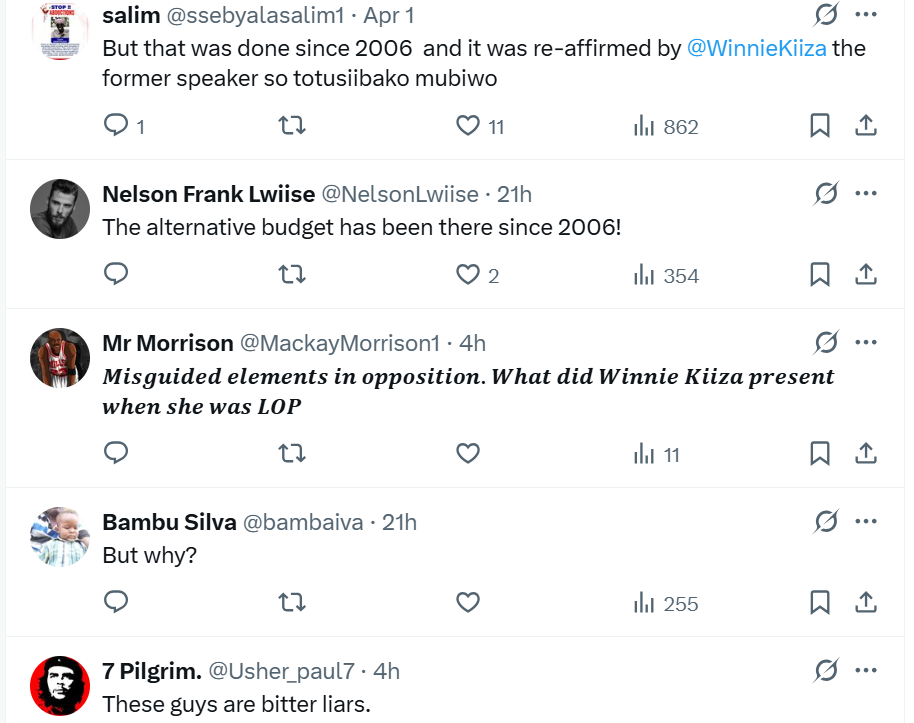
Task: Open Grok icon on salim's tweet
Action: click(x=826, y=15)
